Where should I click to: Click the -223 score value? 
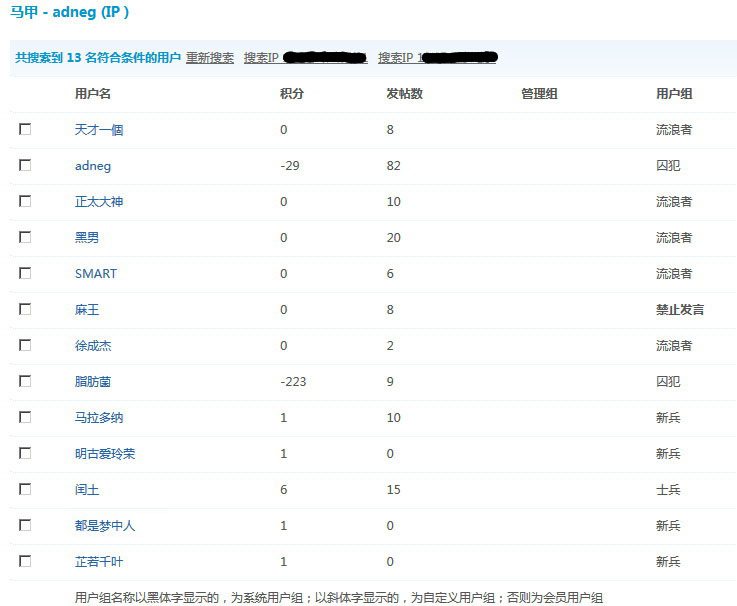tap(293, 382)
